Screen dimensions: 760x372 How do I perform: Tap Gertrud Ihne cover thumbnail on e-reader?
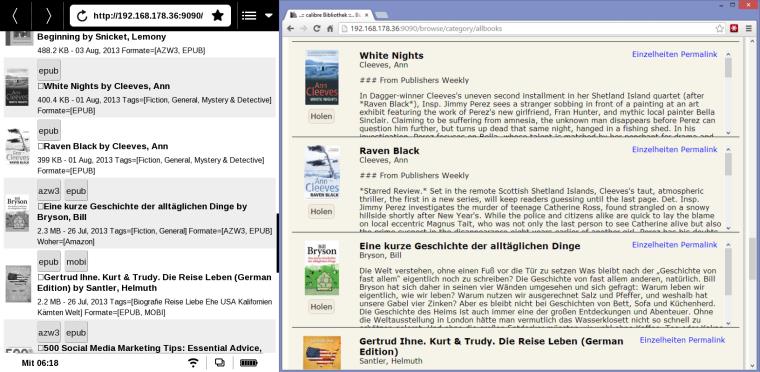[18, 284]
